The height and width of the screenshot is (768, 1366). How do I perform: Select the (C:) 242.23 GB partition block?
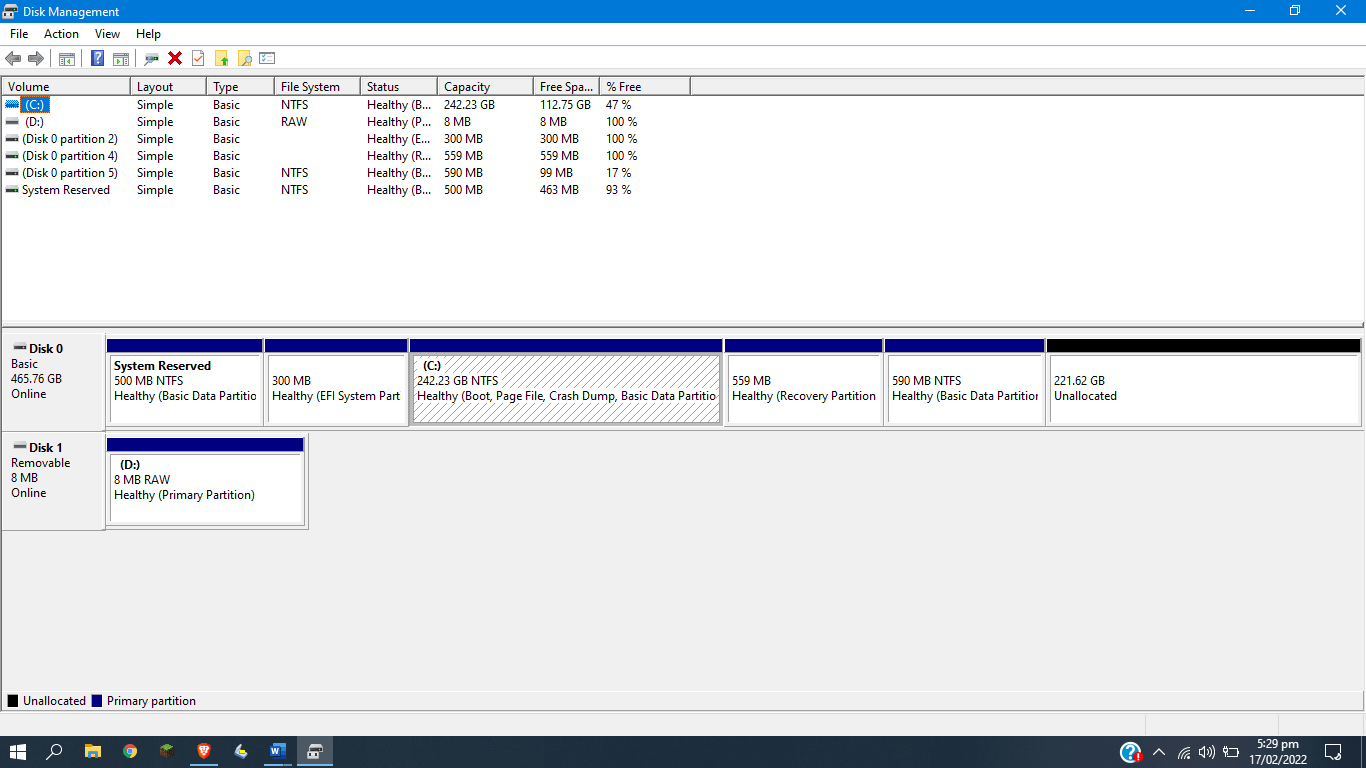566,382
